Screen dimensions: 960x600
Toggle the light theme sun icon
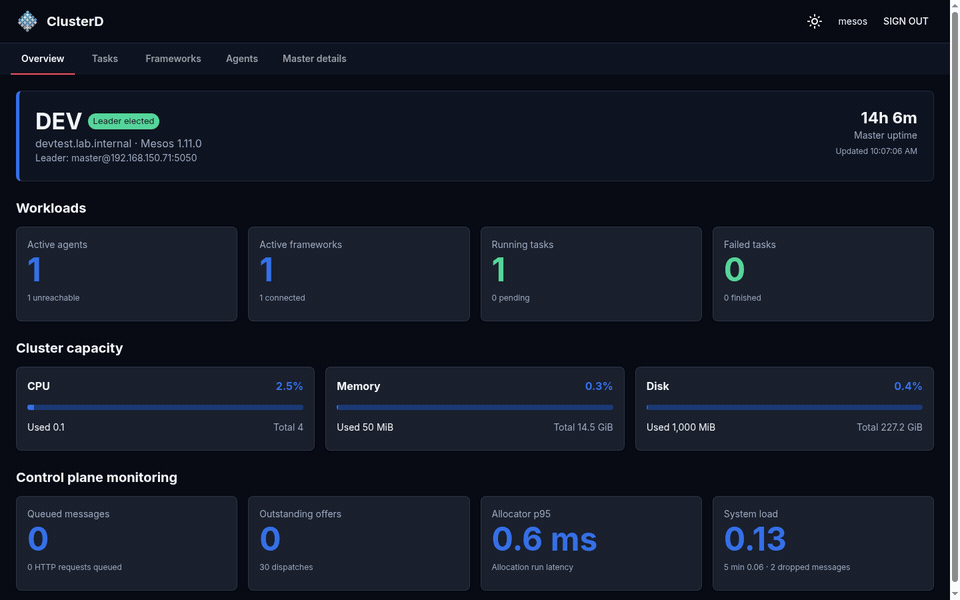coord(814,21)
